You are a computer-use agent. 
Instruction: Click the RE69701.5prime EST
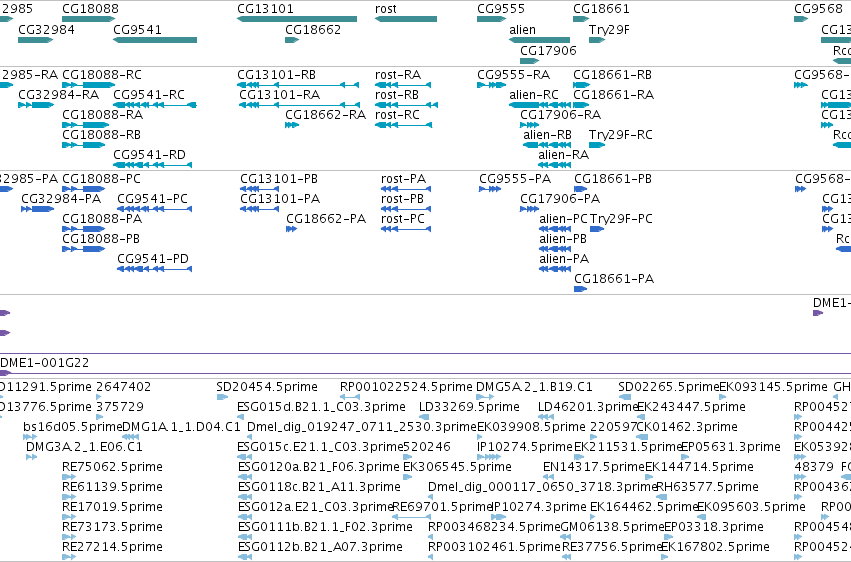[x=411, y=517]
